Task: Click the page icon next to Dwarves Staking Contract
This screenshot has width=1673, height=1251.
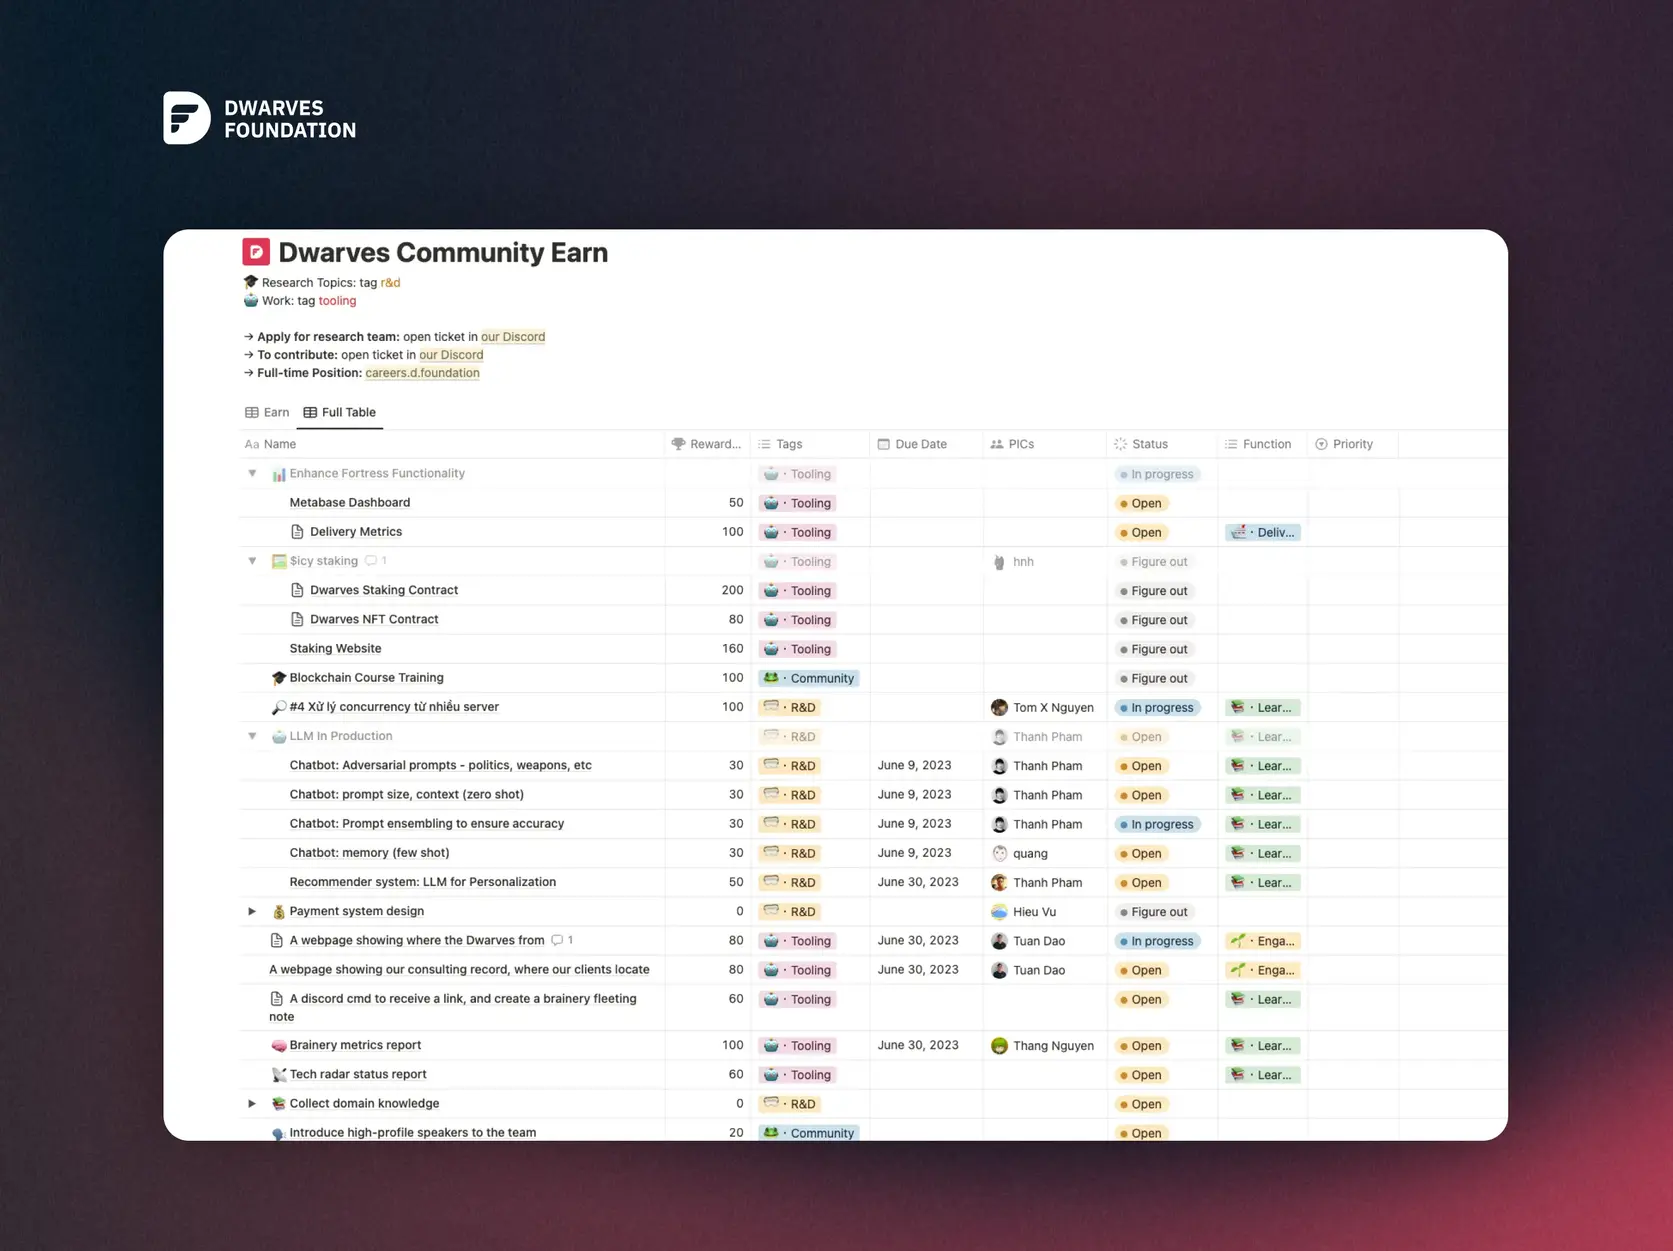Action: coord(297,590)
